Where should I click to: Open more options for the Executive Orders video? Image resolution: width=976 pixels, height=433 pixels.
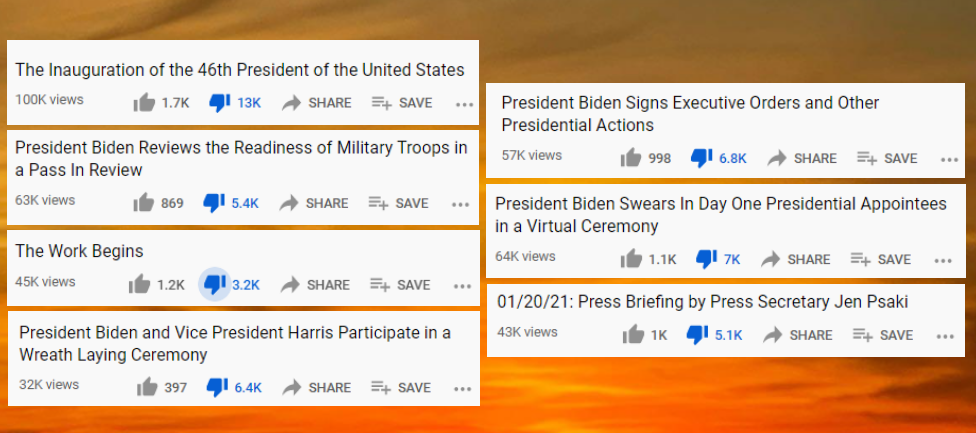949,159
